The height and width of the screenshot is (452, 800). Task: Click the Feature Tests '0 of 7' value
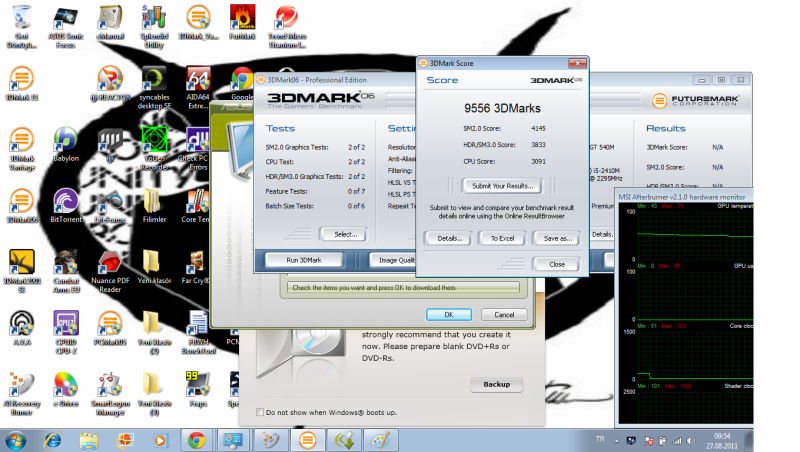(x=356, y=191)
